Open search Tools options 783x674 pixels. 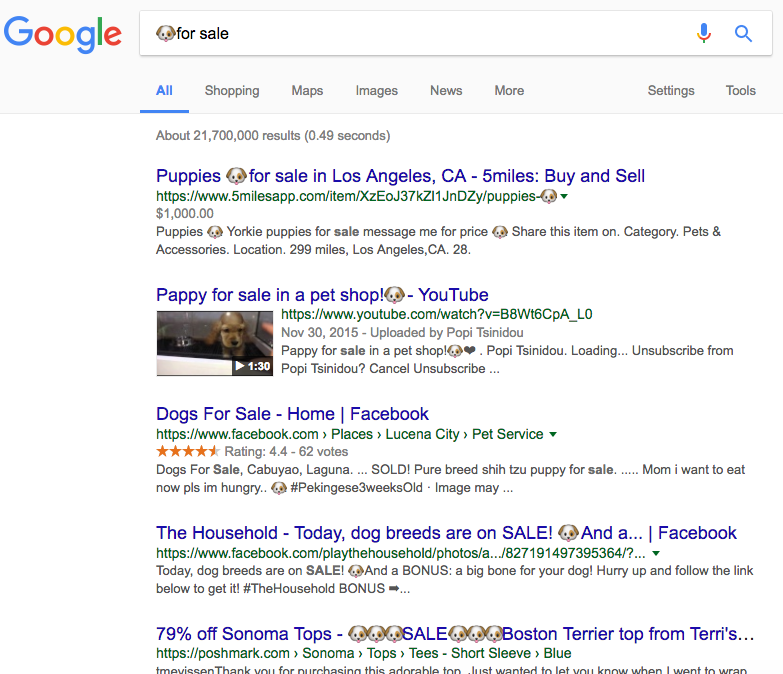tap(741, 90)
